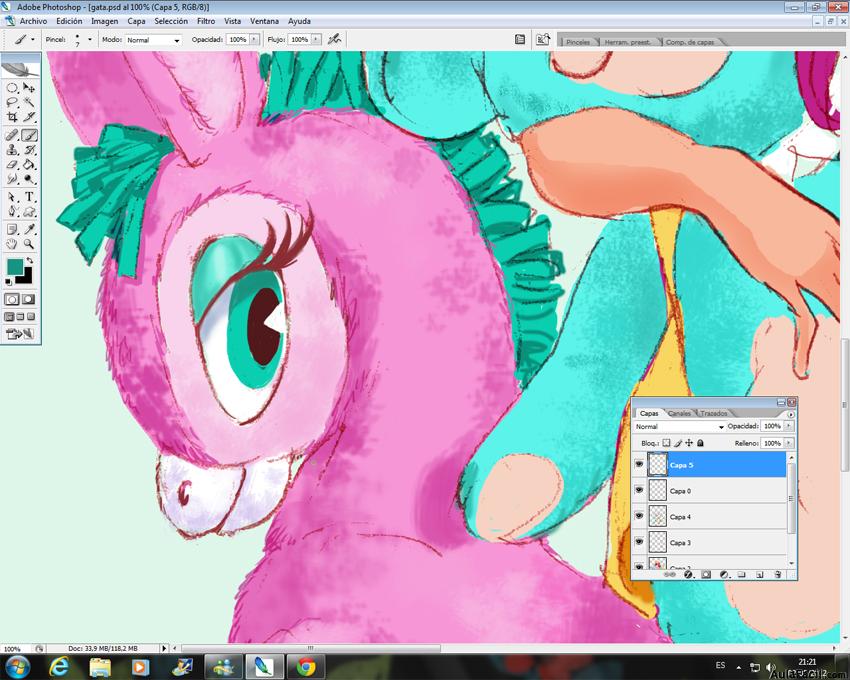This screenshot has height=680, width=850.
Task: Select the Slice tool
Action: click(29, 117)
